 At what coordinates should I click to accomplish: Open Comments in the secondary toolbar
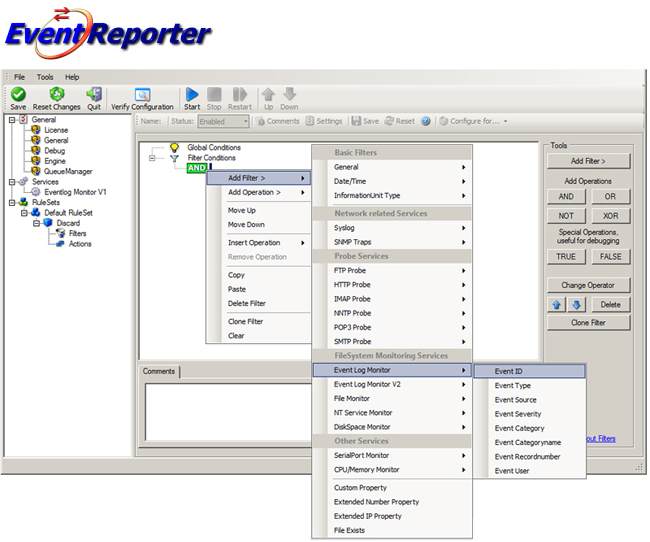point(278,121)
